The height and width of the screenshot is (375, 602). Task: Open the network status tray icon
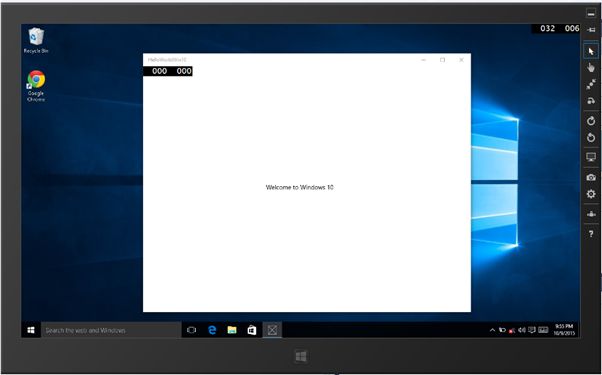[x=512, y=330]
